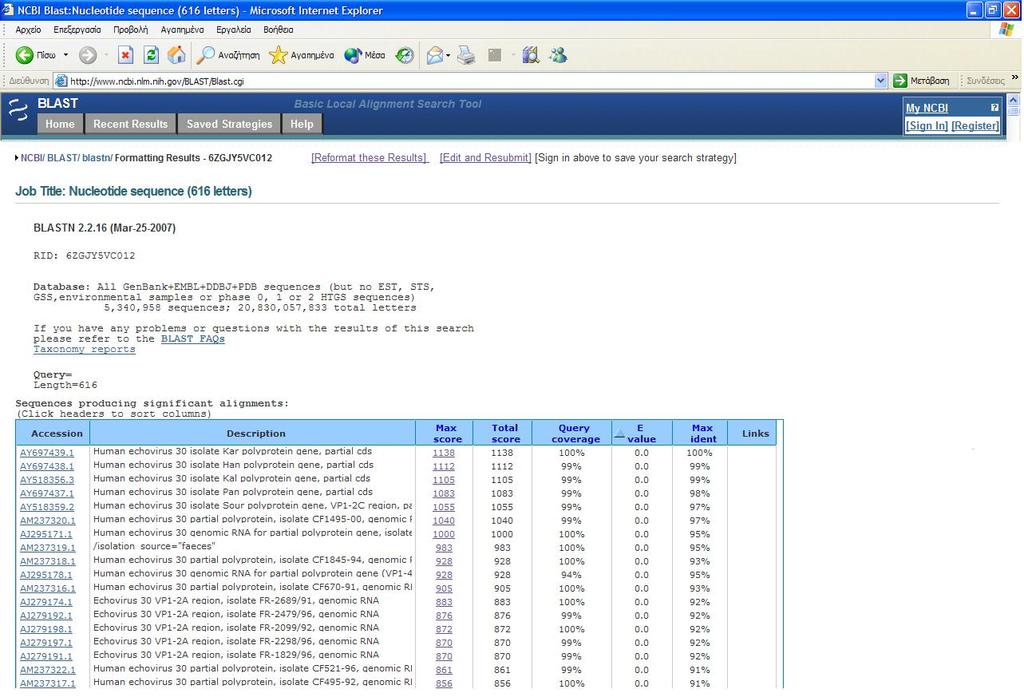The width and height of the screenshot is (1024, 697).
Task: Click max score 1055 link
Action: tap(443, 507)
